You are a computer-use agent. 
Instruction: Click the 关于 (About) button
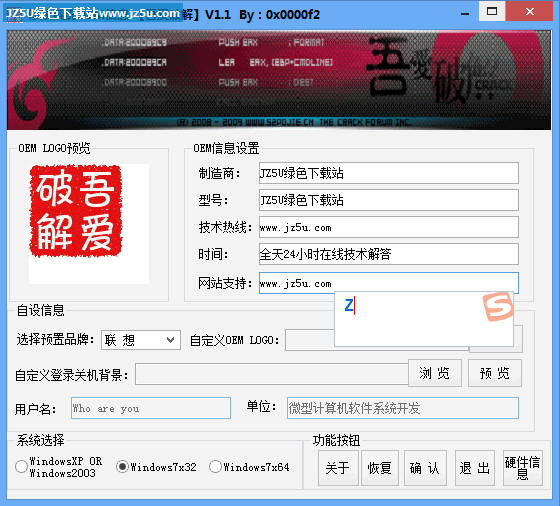[338, 468]
